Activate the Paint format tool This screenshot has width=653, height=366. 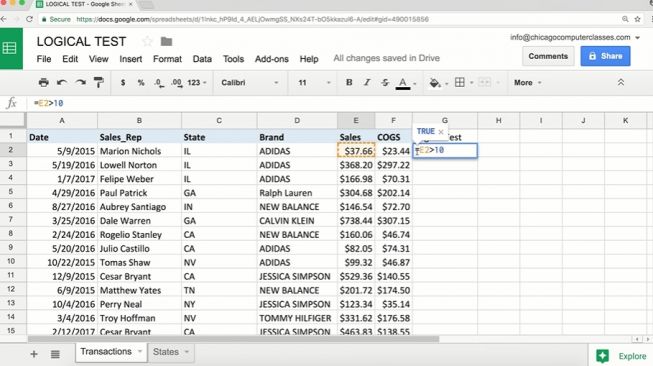tap(99, 82)
